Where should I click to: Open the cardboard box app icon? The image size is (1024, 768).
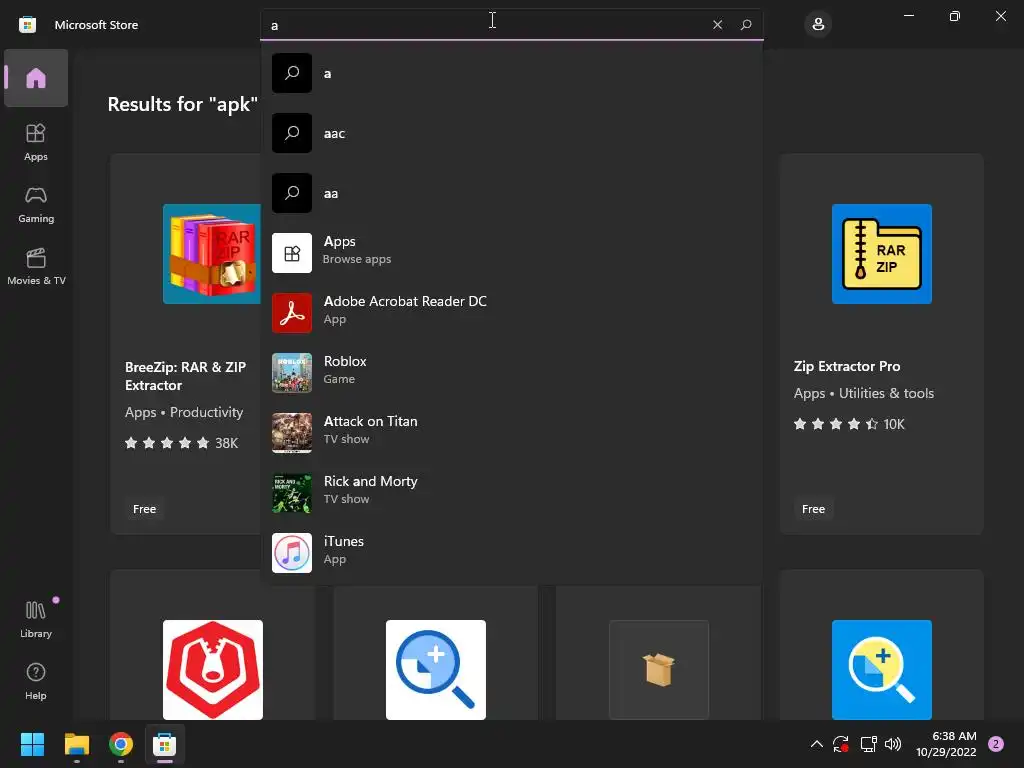click(x=659, y=670)
